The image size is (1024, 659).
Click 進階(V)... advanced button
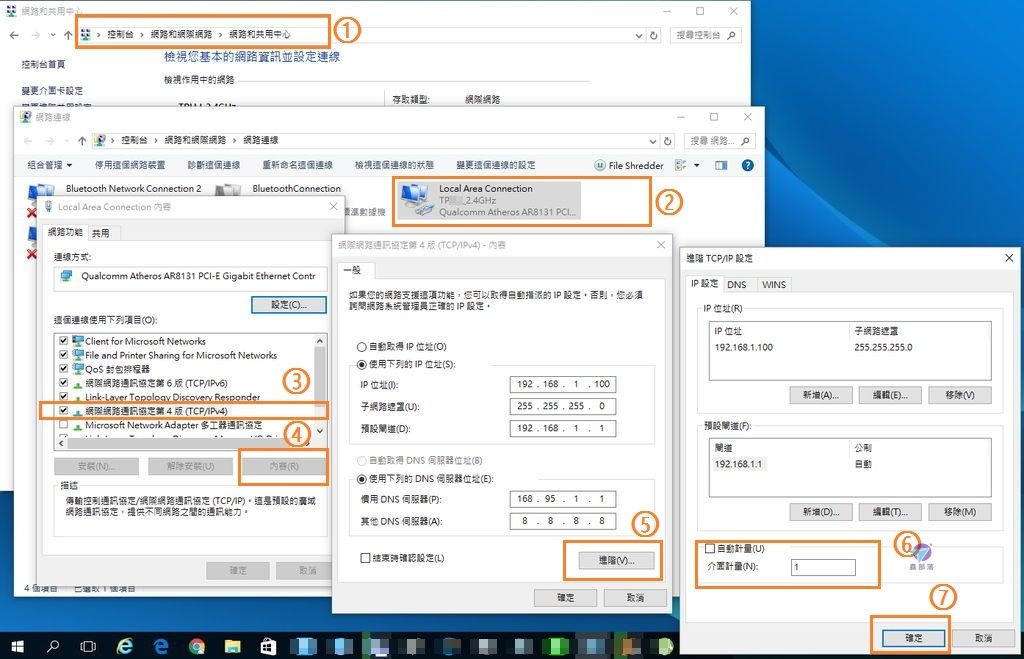pyautogui.click(x=616, y=560)
